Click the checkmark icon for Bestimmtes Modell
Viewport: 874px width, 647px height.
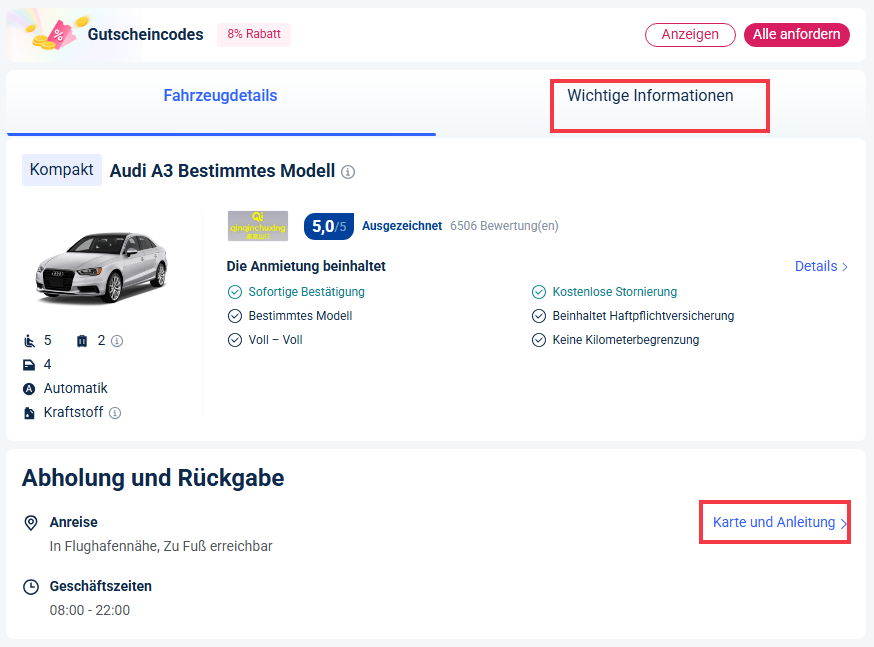pos(235,316)
